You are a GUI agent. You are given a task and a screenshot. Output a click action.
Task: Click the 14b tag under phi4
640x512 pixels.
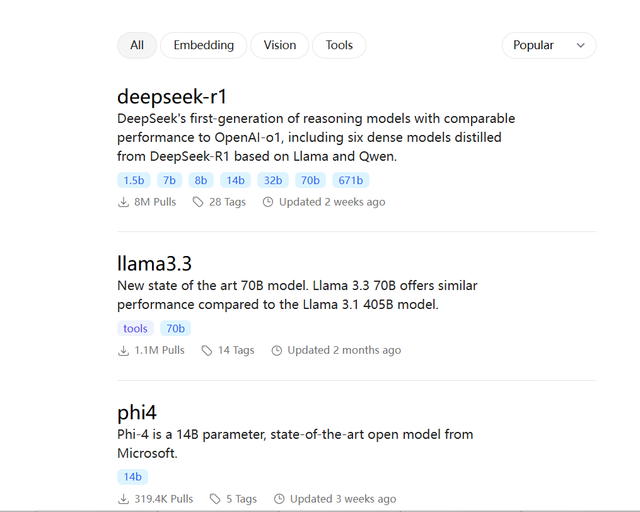tap(133, 477)
